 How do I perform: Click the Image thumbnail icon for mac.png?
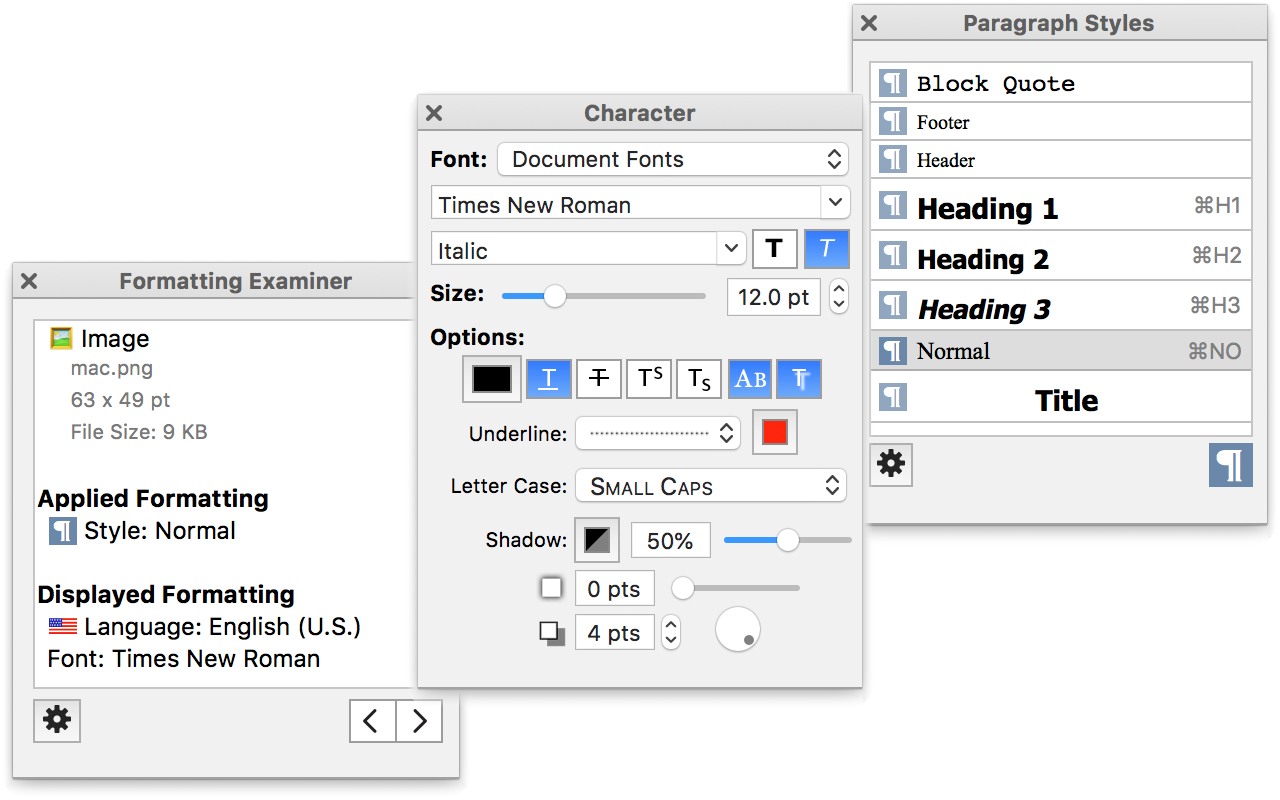(x=63, y=338)
